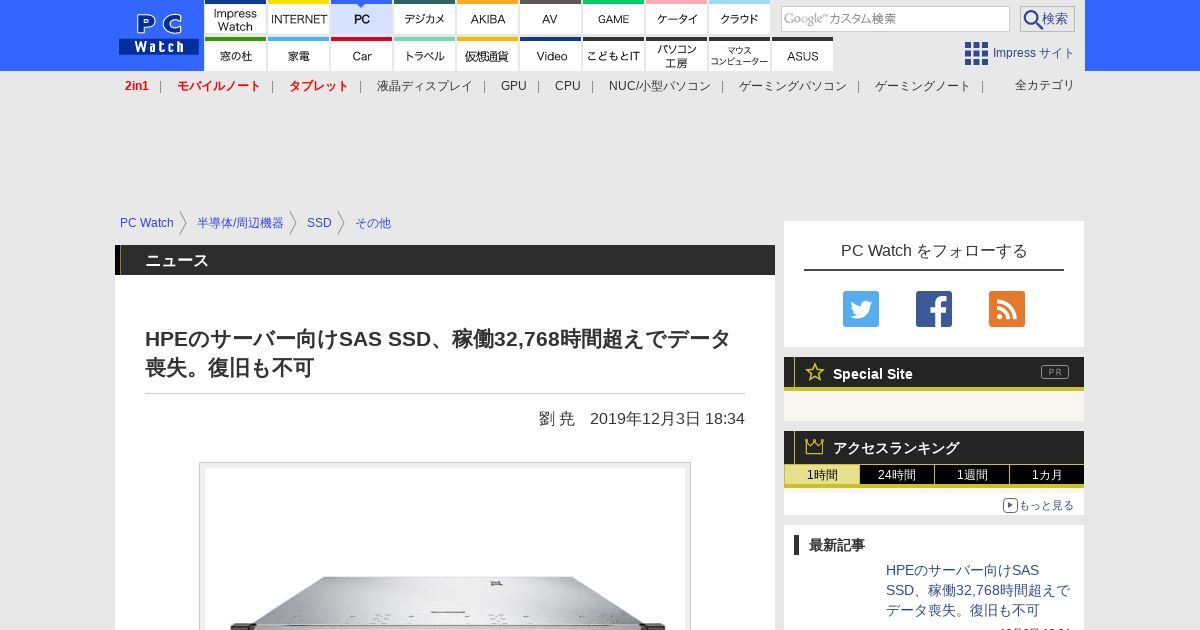The image size is (1200, 630).
Task: Open the Impress サイト grid icon
Action: tap(976, 53)
